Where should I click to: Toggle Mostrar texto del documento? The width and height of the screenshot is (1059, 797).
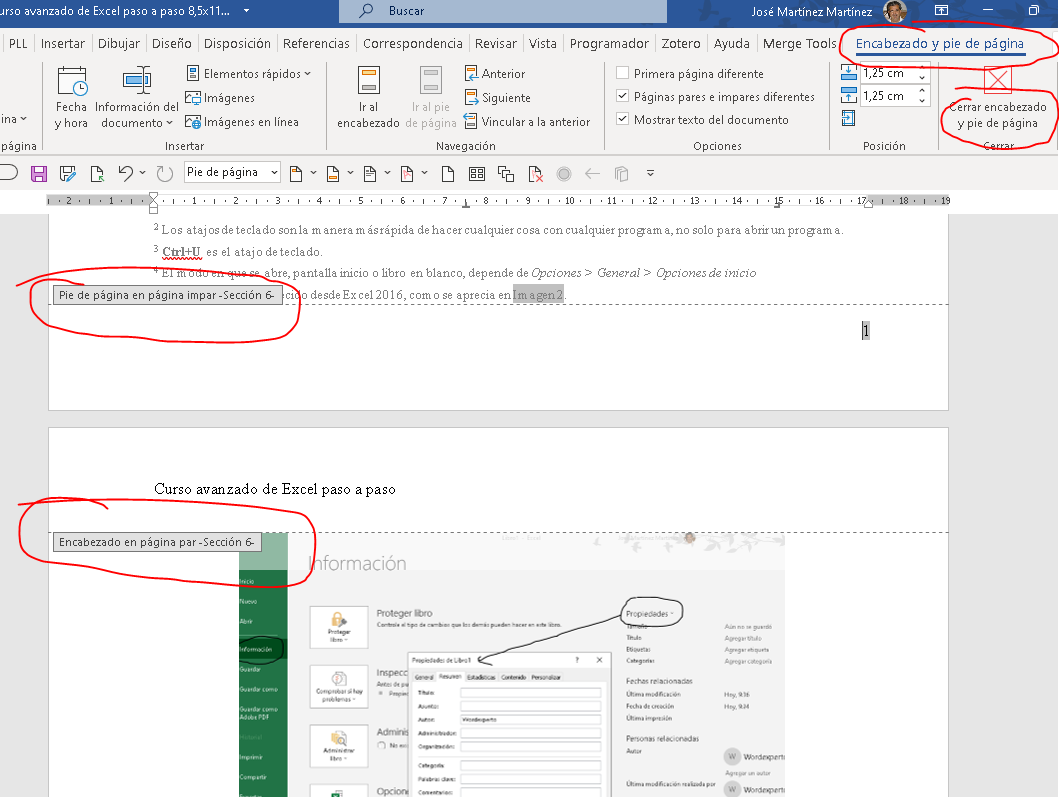click(623, 120)
